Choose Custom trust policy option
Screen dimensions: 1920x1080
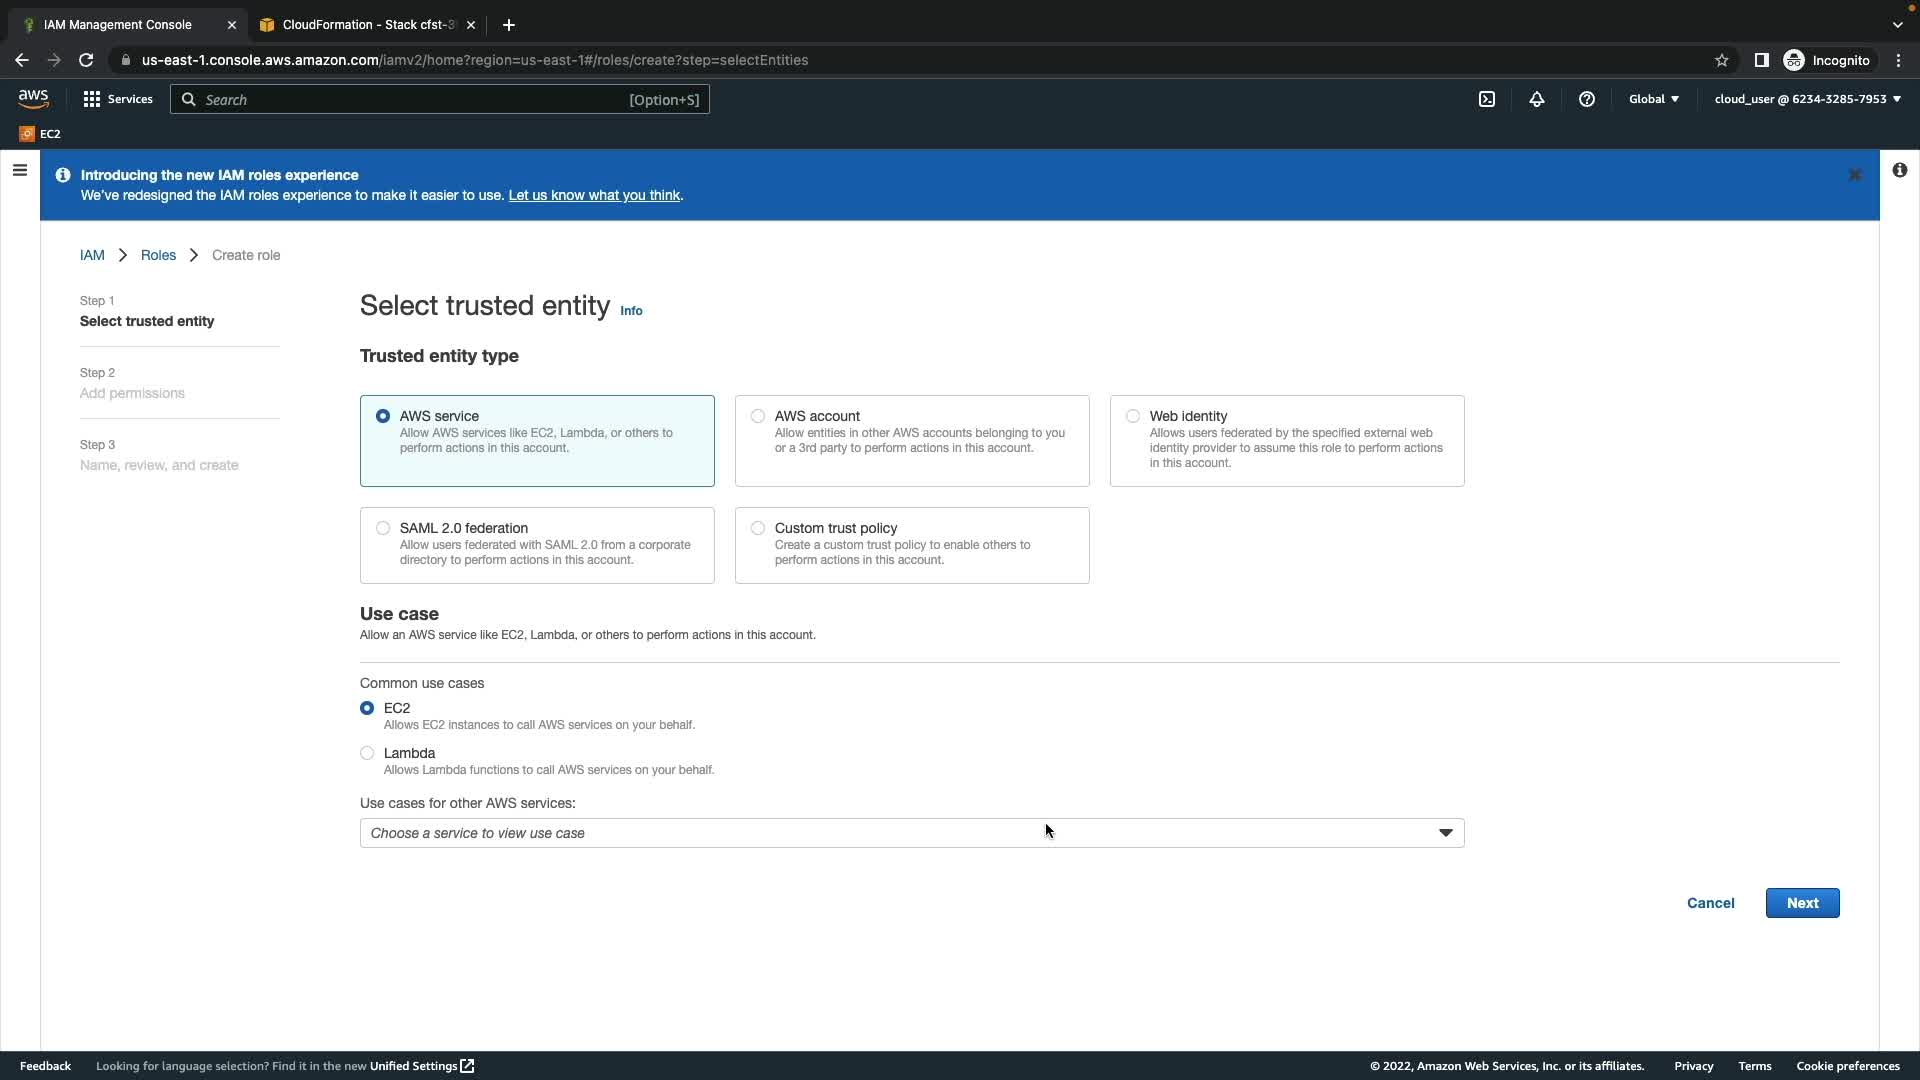[x=758, y=528]
